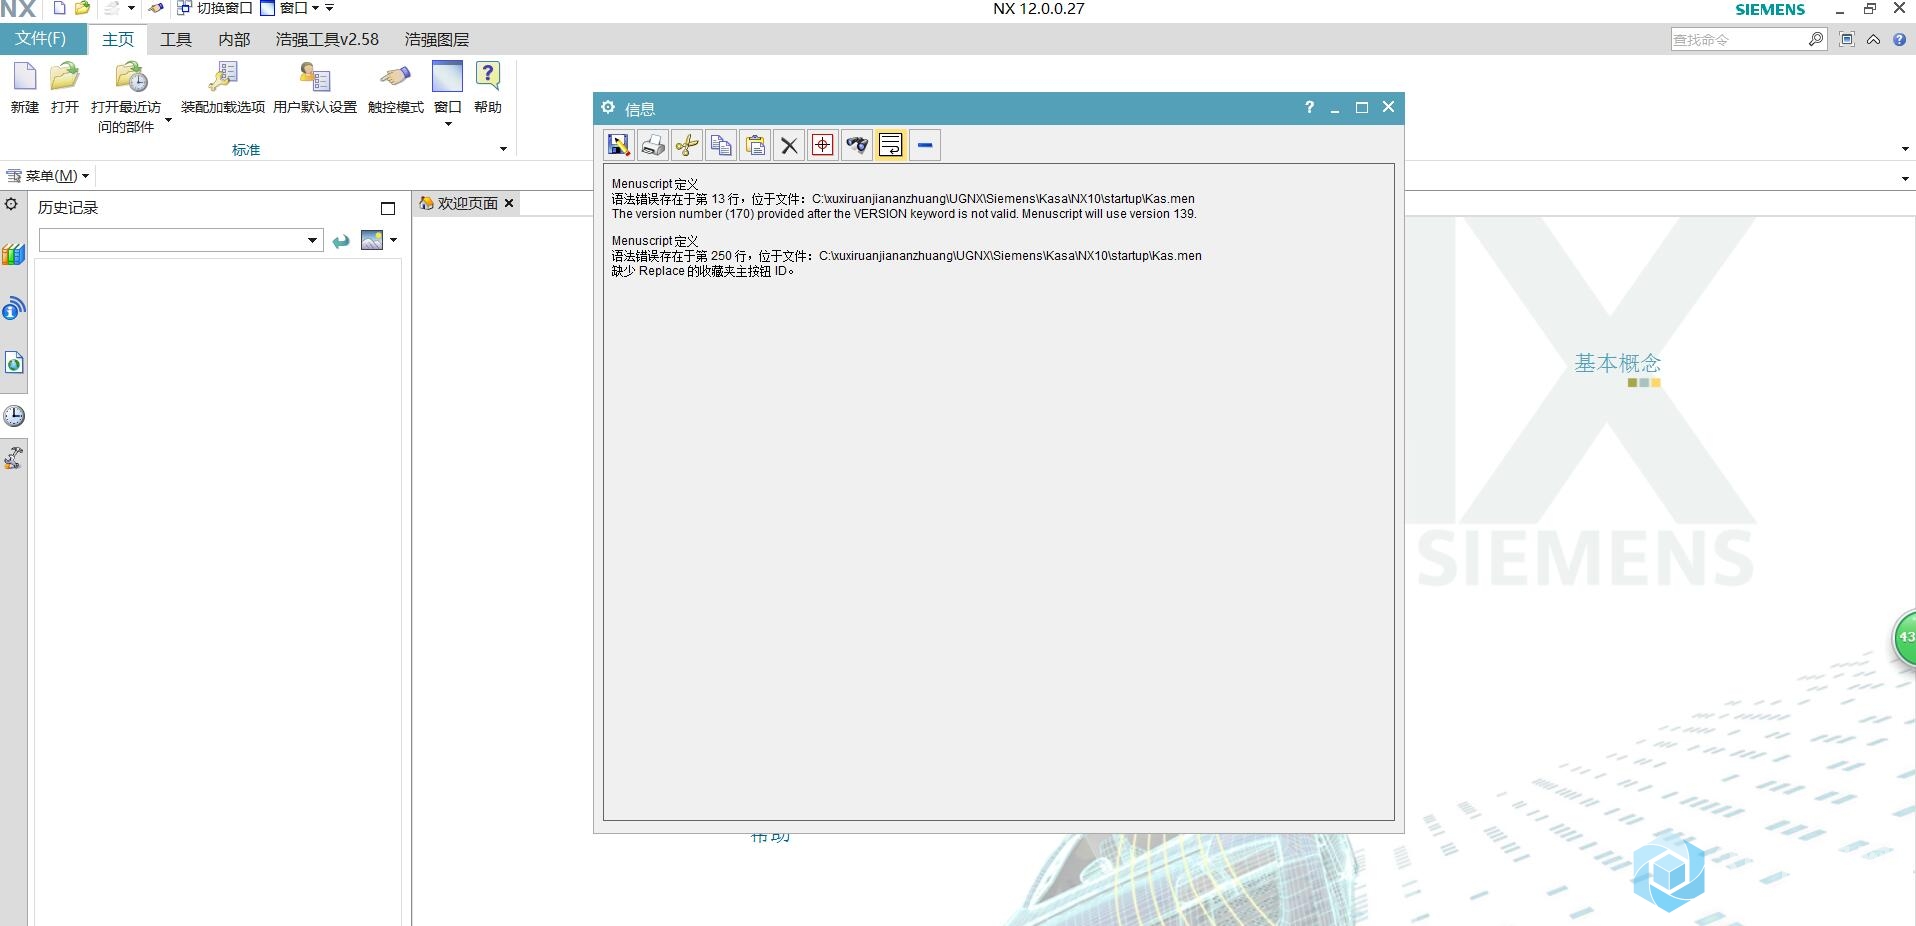Click the binoculars Find icon in 信息 window
1916x926 pixels.
pyautogui.click(x=857, y=145)
